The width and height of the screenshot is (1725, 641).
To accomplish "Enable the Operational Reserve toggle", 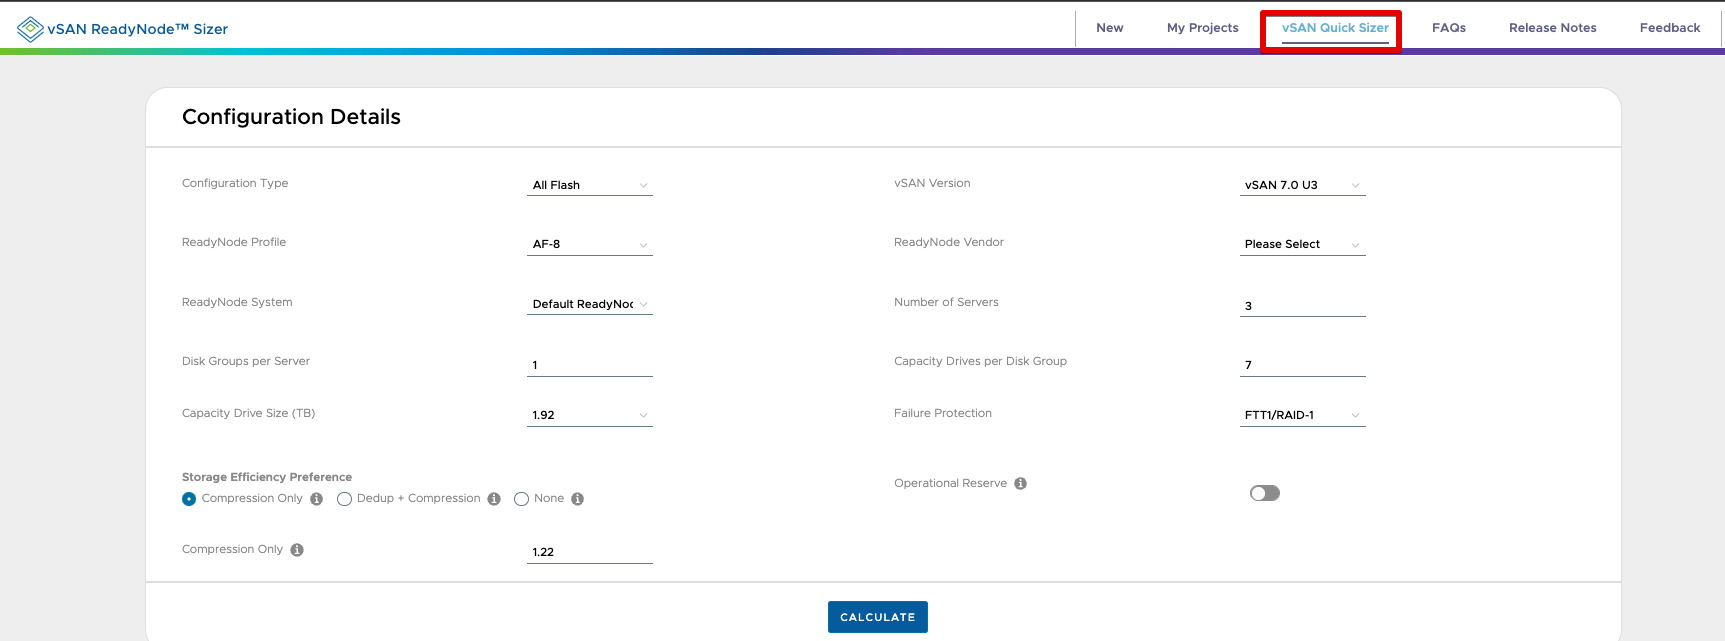I will pos(1265,493).
